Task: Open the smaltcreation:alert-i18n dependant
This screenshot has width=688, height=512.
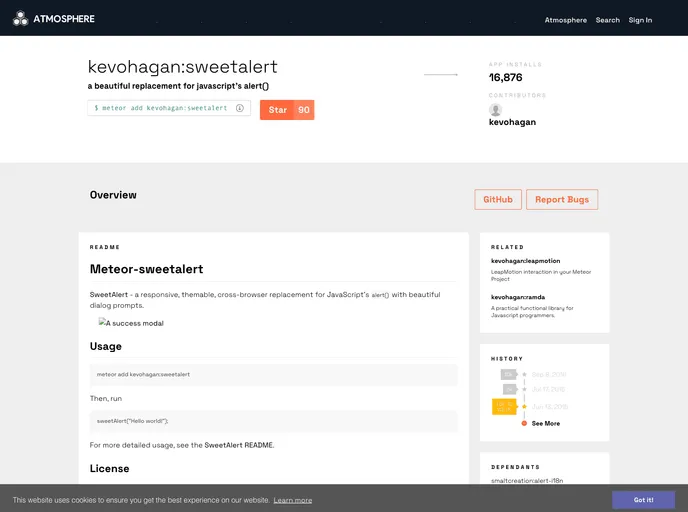Action: 527,480
